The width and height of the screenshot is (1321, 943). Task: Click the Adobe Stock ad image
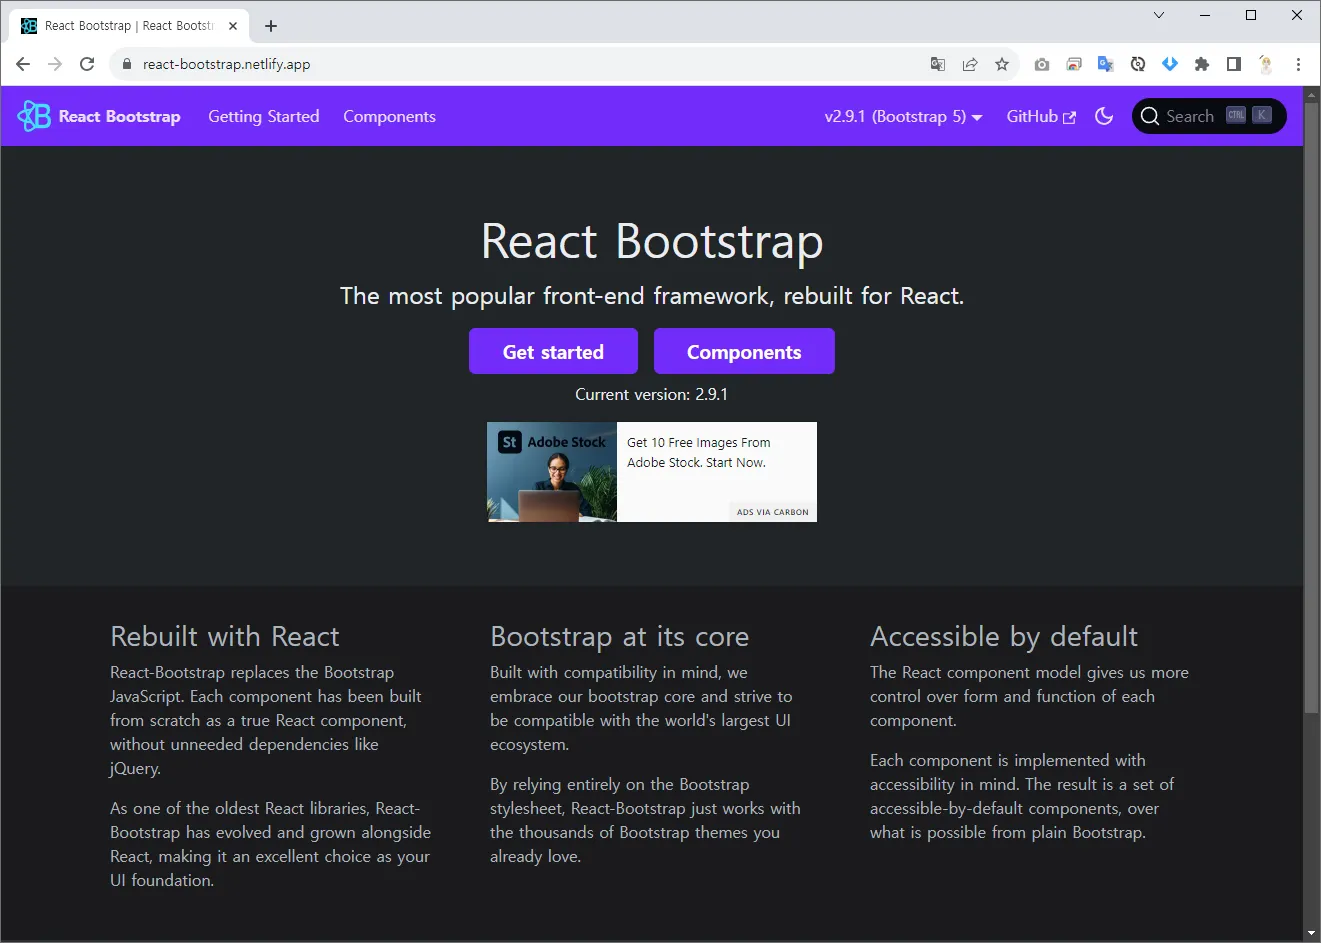point(552,472)
